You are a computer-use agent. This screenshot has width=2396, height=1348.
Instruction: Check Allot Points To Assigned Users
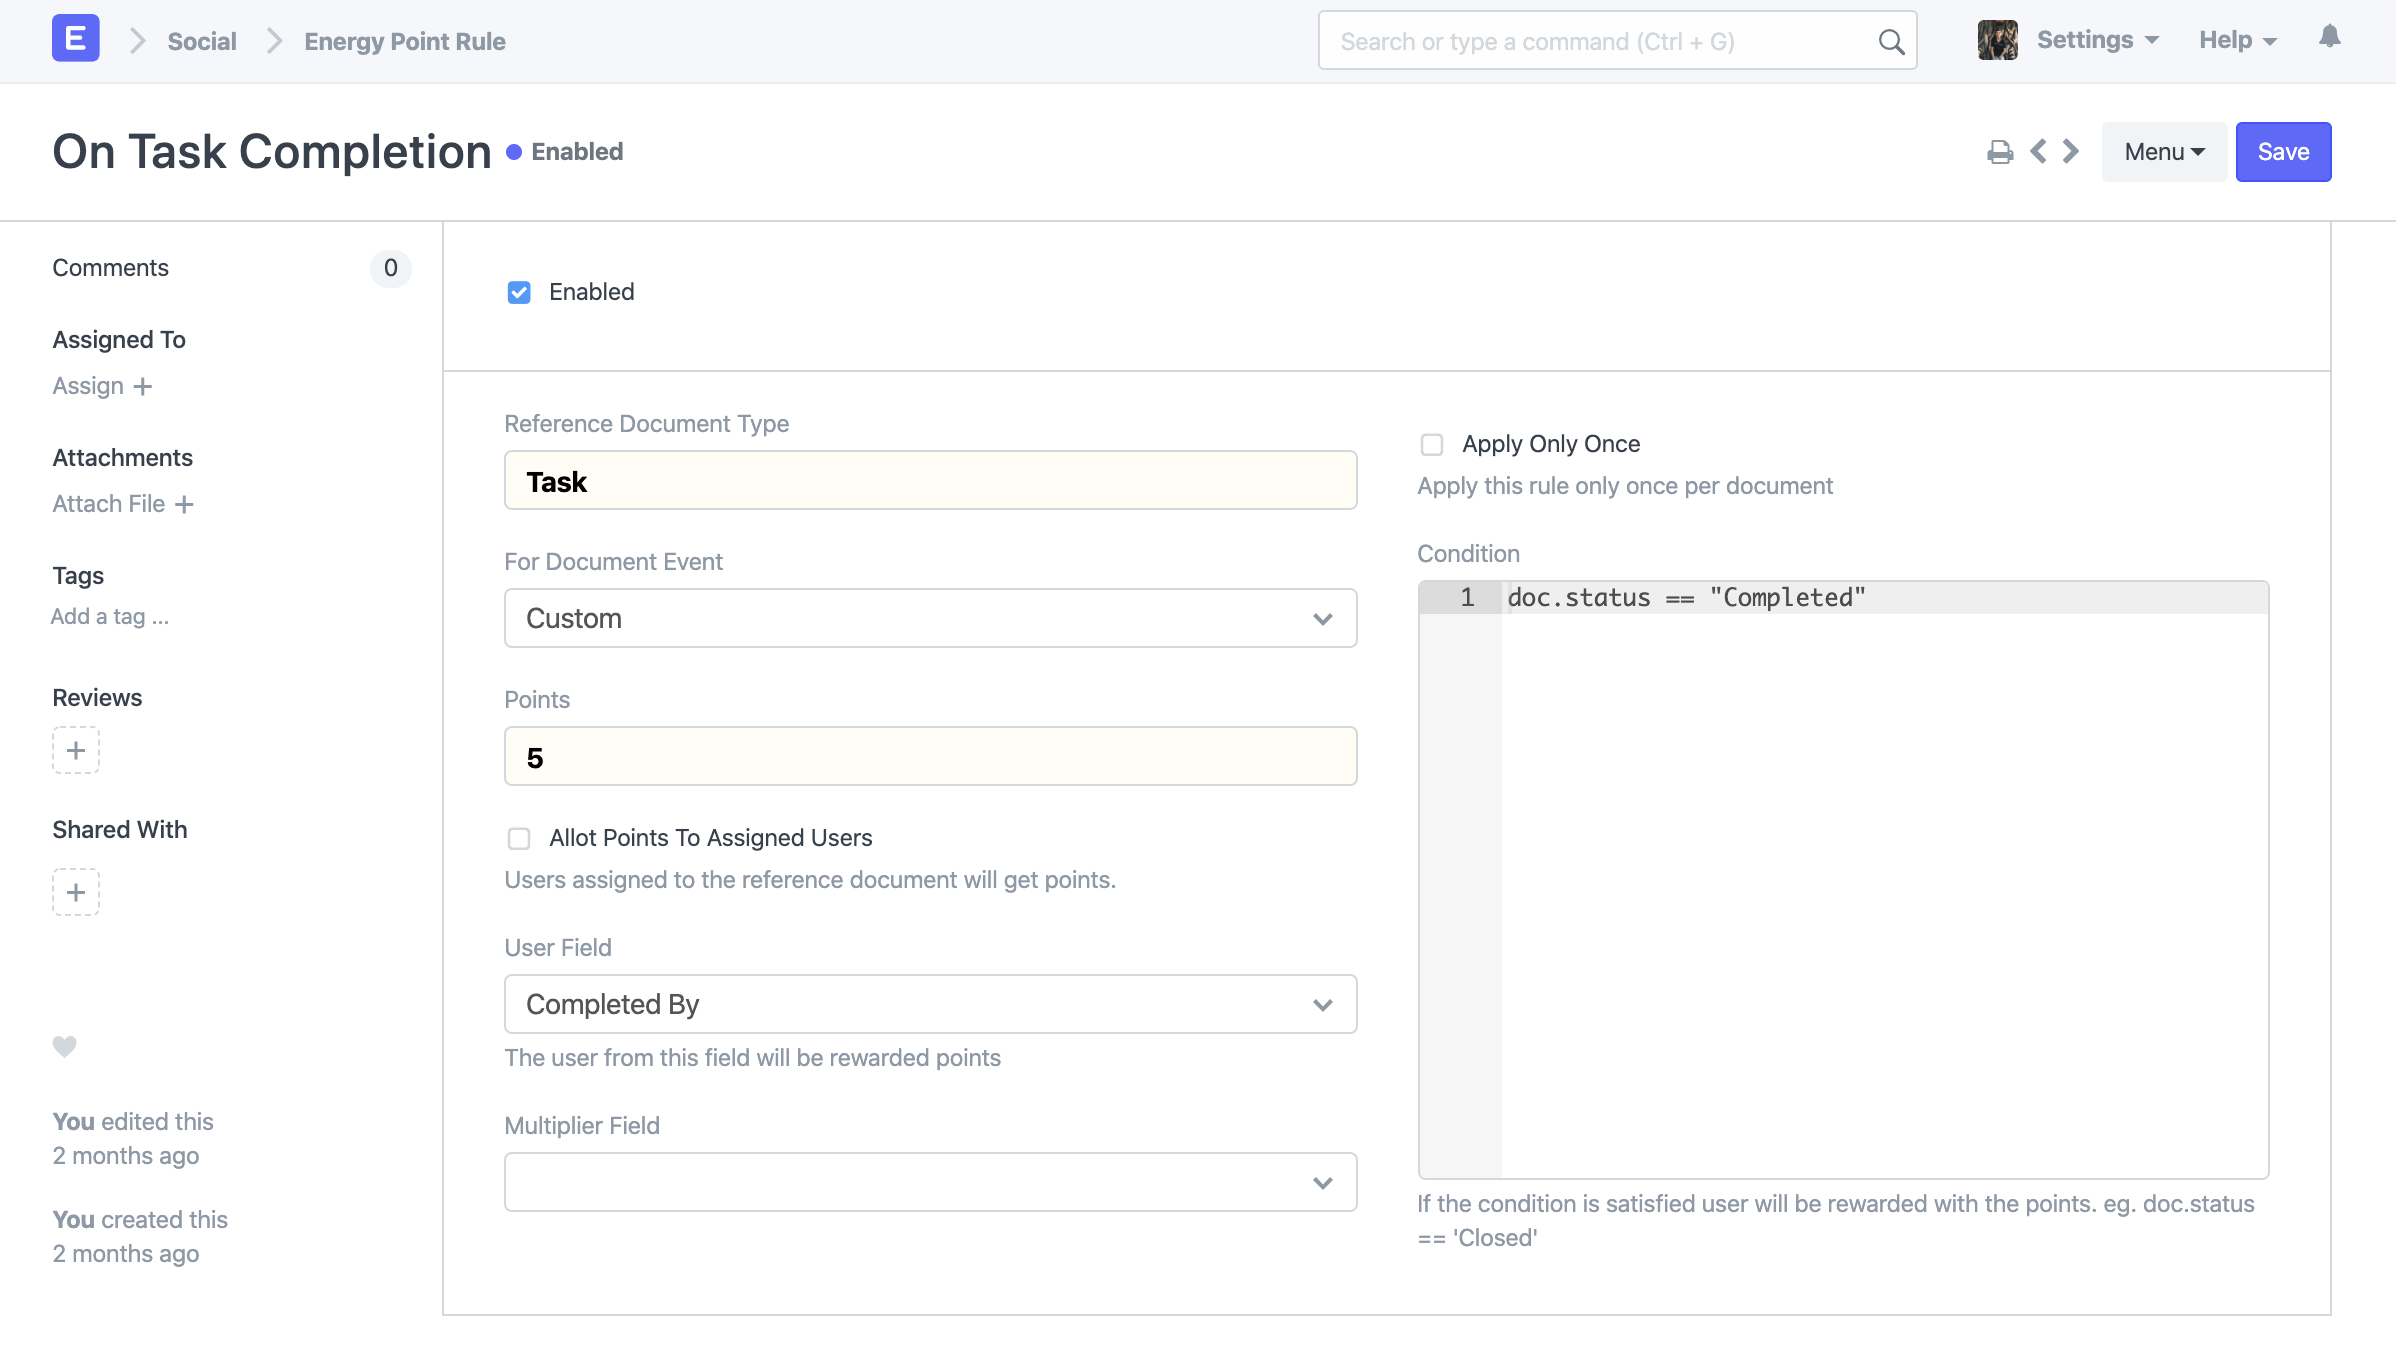519,838
